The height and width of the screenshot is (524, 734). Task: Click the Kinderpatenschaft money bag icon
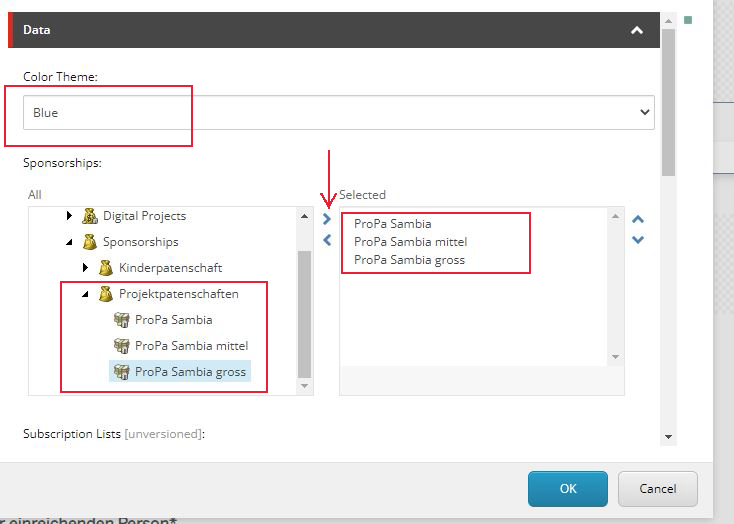(x=106, y=268)
